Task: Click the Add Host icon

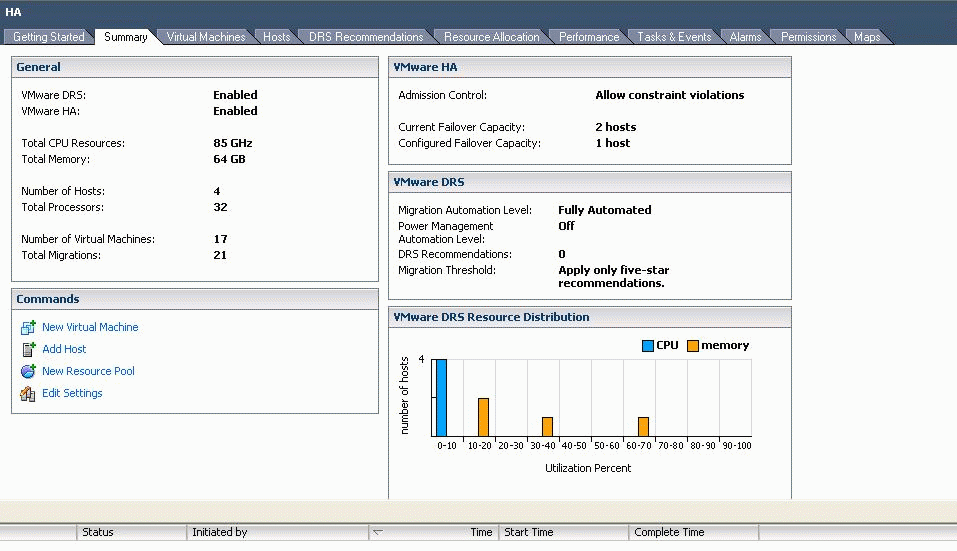Action: tap(28, 349)
